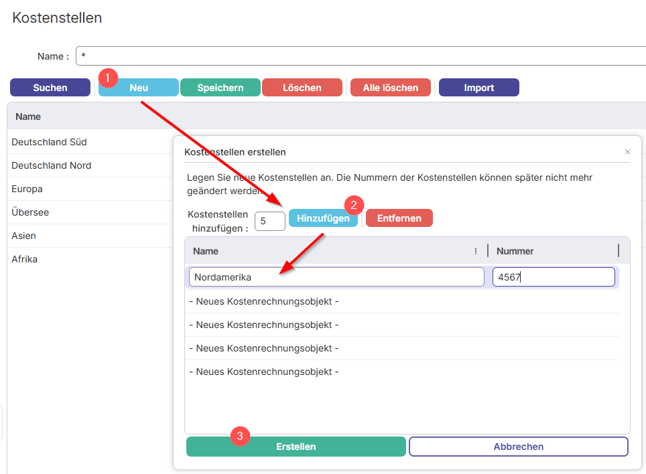Open the Name column options menu icon
Viewport: 646px width, 474px height.
475,251
